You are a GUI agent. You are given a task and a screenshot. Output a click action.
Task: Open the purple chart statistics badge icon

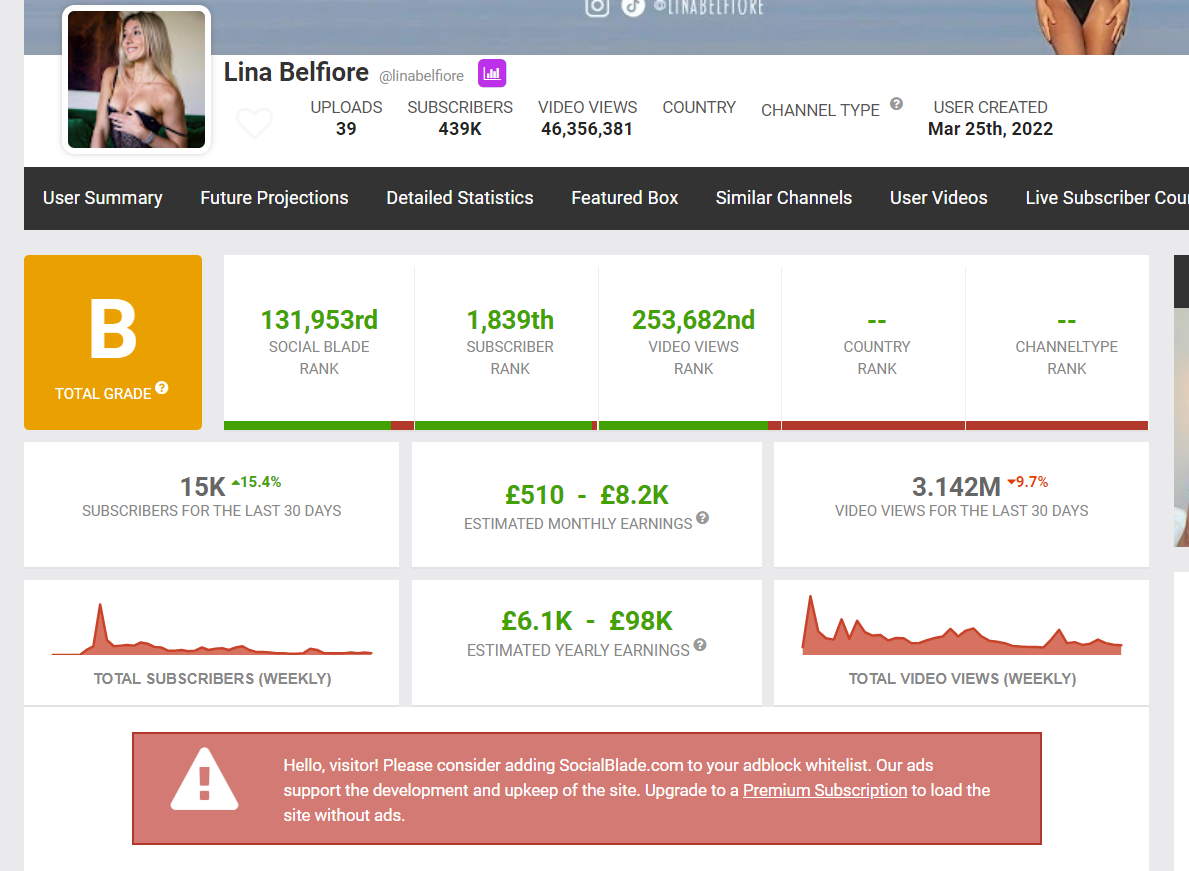click(x=492, y=74)
